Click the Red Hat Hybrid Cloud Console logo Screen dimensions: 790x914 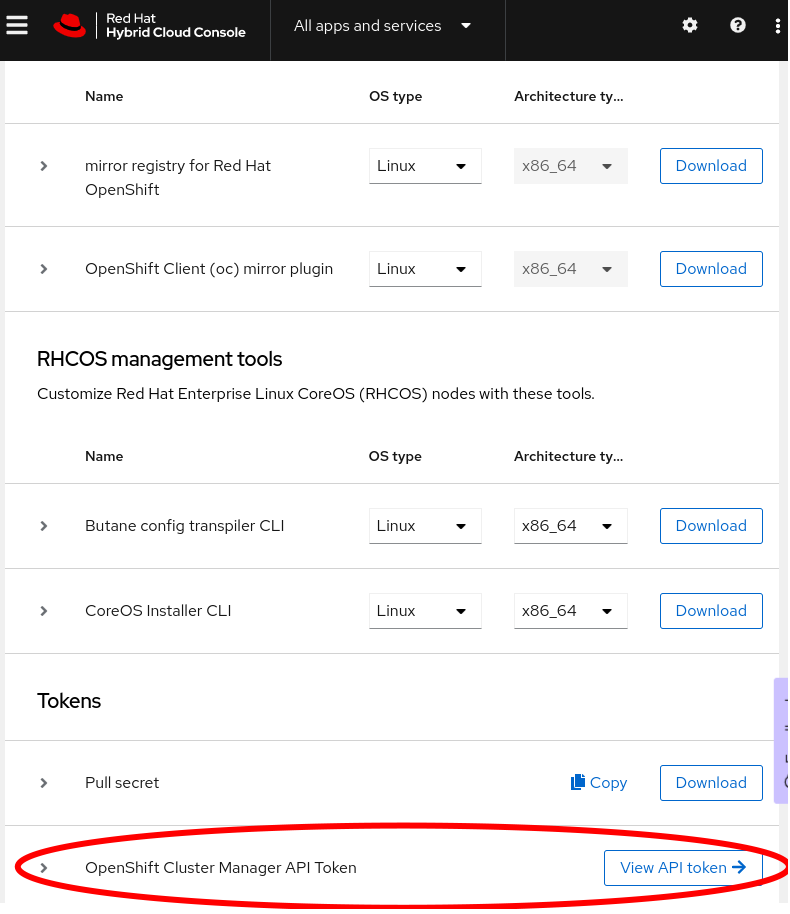(150, 26)
